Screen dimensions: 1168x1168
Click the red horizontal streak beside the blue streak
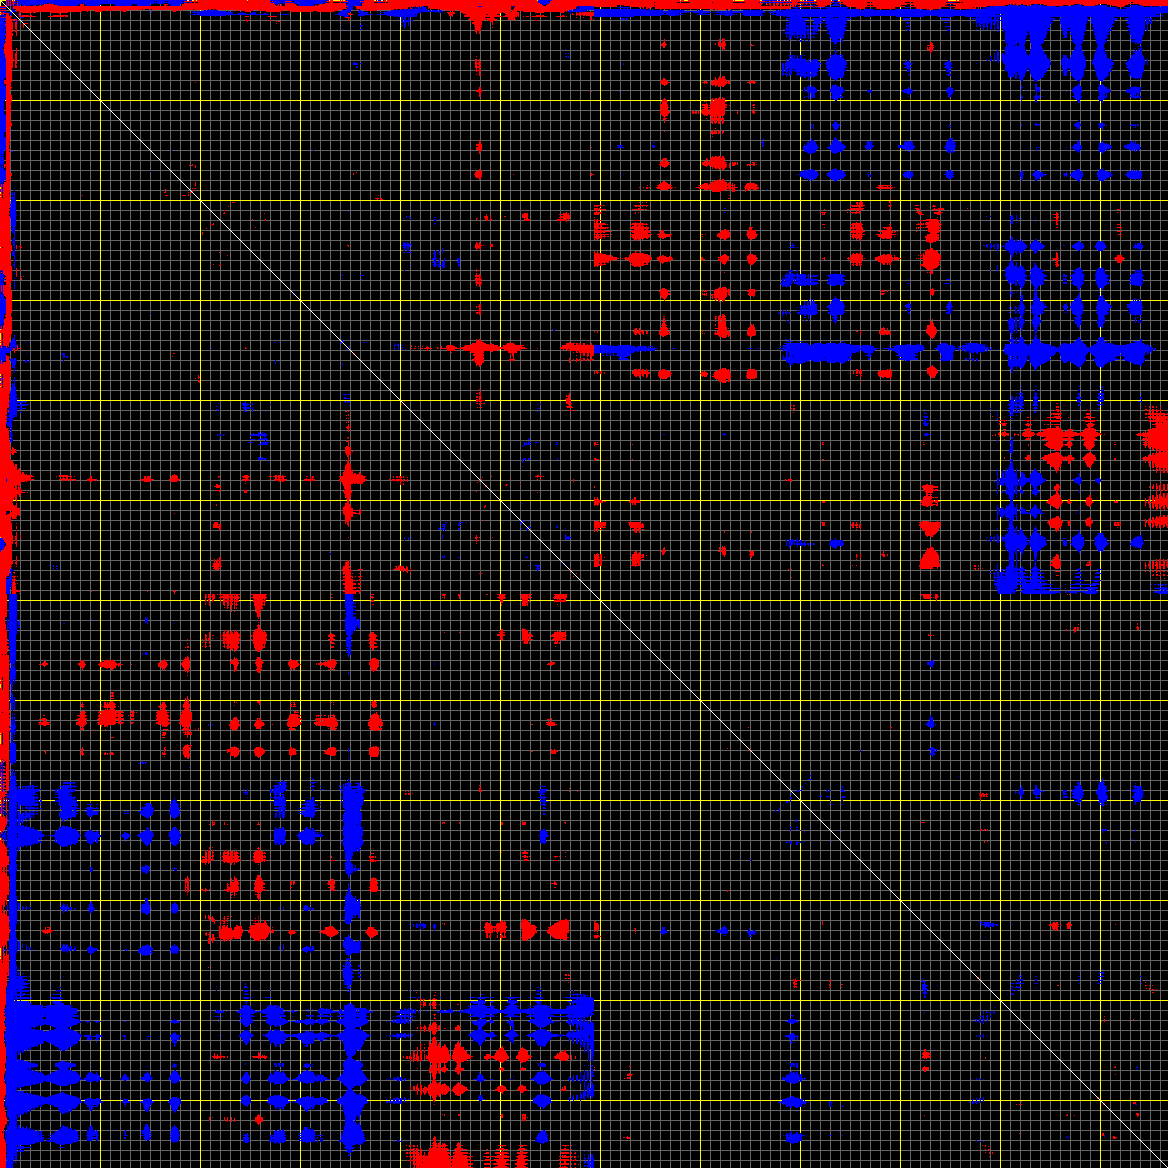pos(480,349)
